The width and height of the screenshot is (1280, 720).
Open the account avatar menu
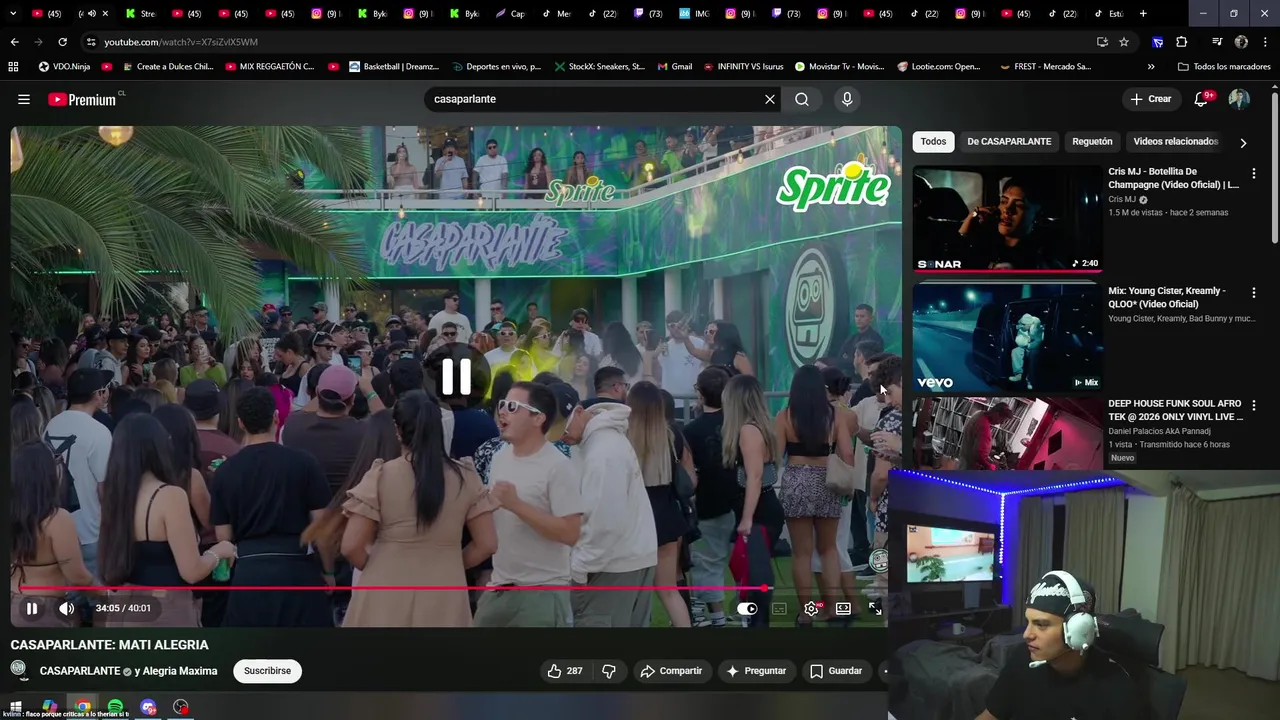[1239, 99]
